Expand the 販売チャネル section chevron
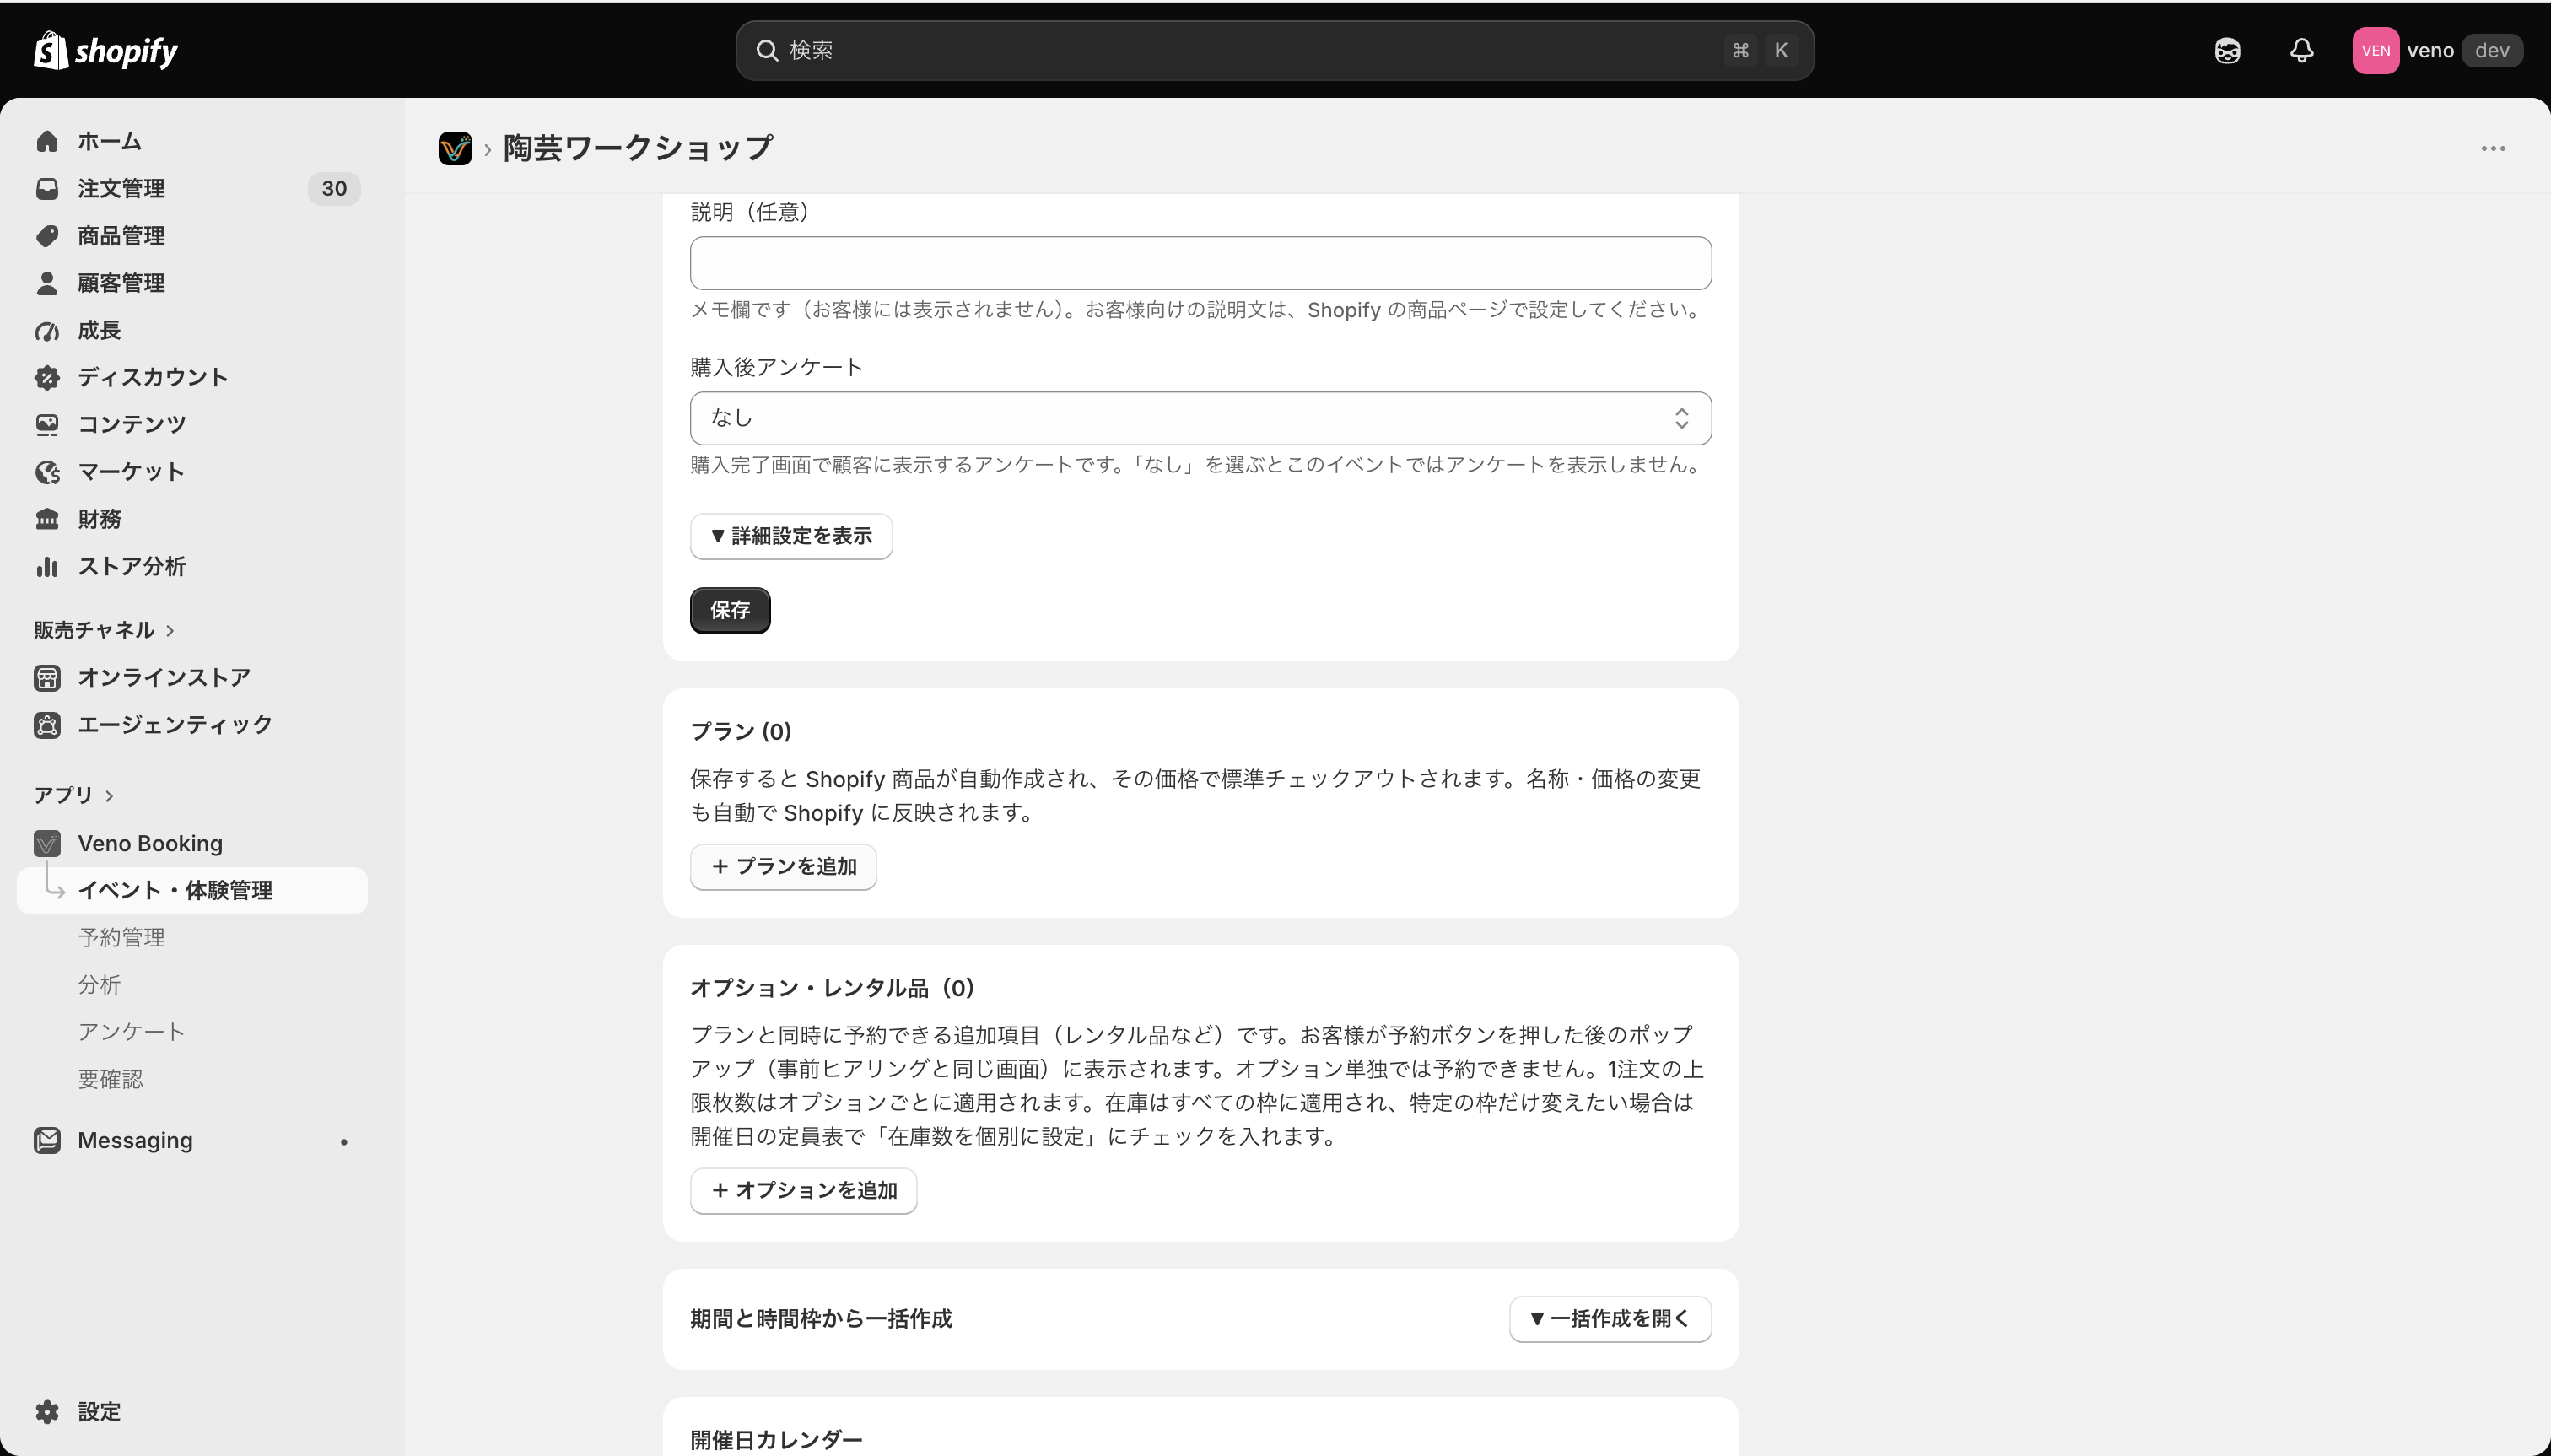Screen dimensions: 2551x1456 (x=170, y=630)
